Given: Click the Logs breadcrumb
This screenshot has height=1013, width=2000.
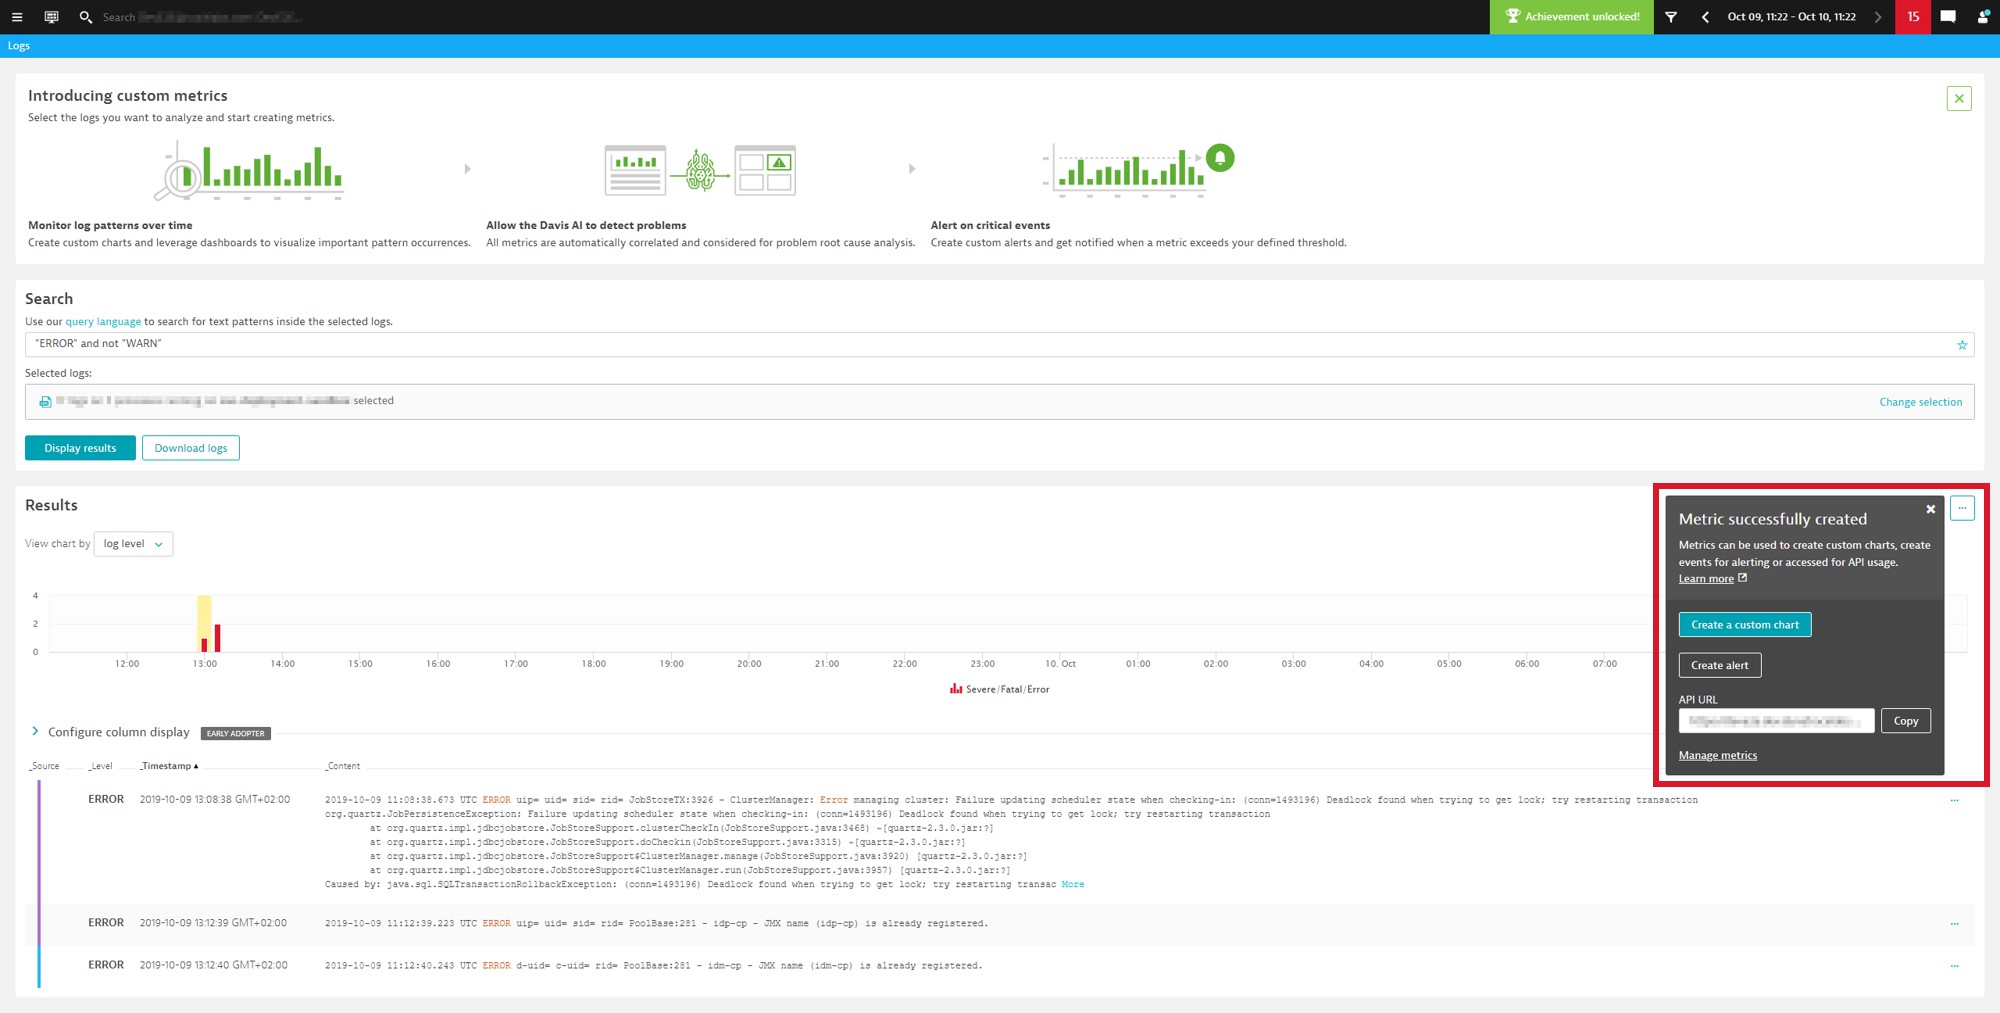Looking at the screenshot, I should pyautogui.click(x=19, y=46).
